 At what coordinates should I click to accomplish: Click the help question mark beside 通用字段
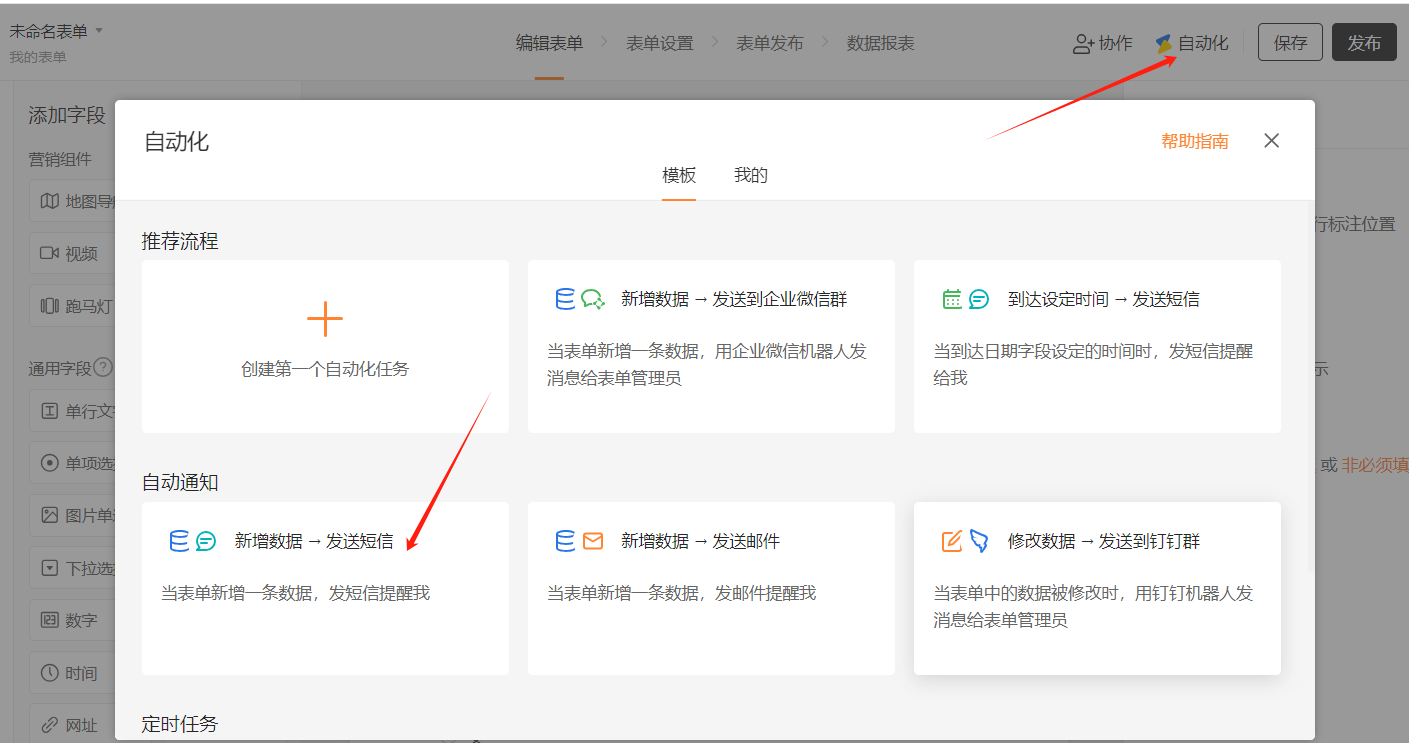103,368
